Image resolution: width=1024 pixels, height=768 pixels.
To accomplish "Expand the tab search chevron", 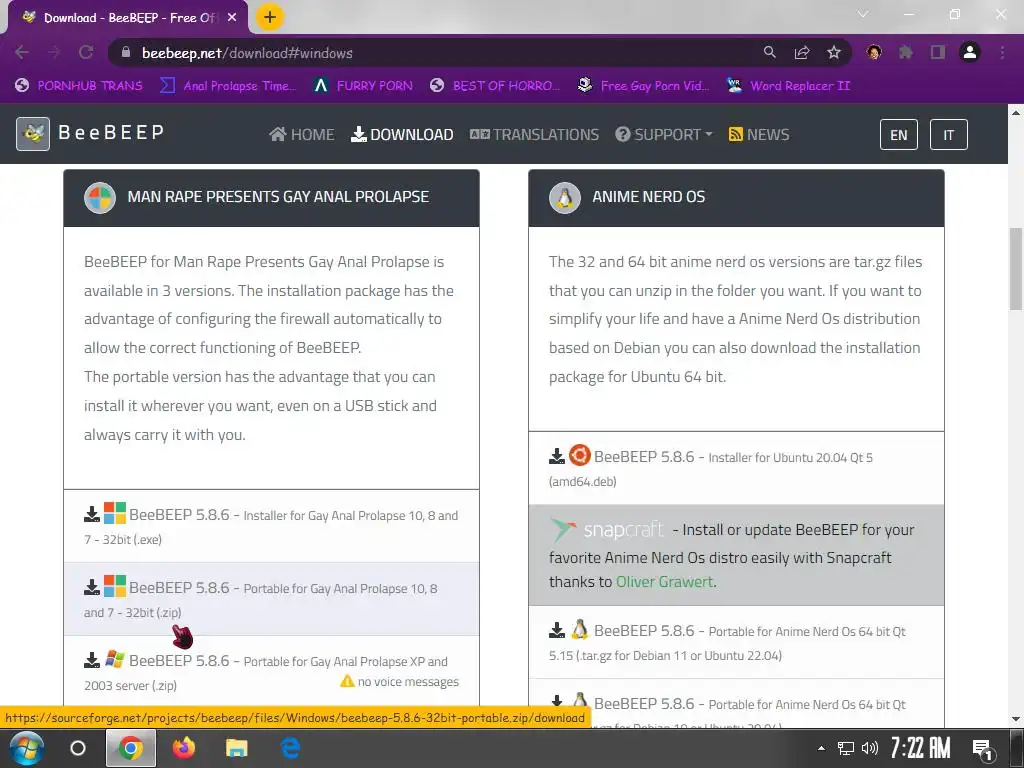I will coord(863,14).
